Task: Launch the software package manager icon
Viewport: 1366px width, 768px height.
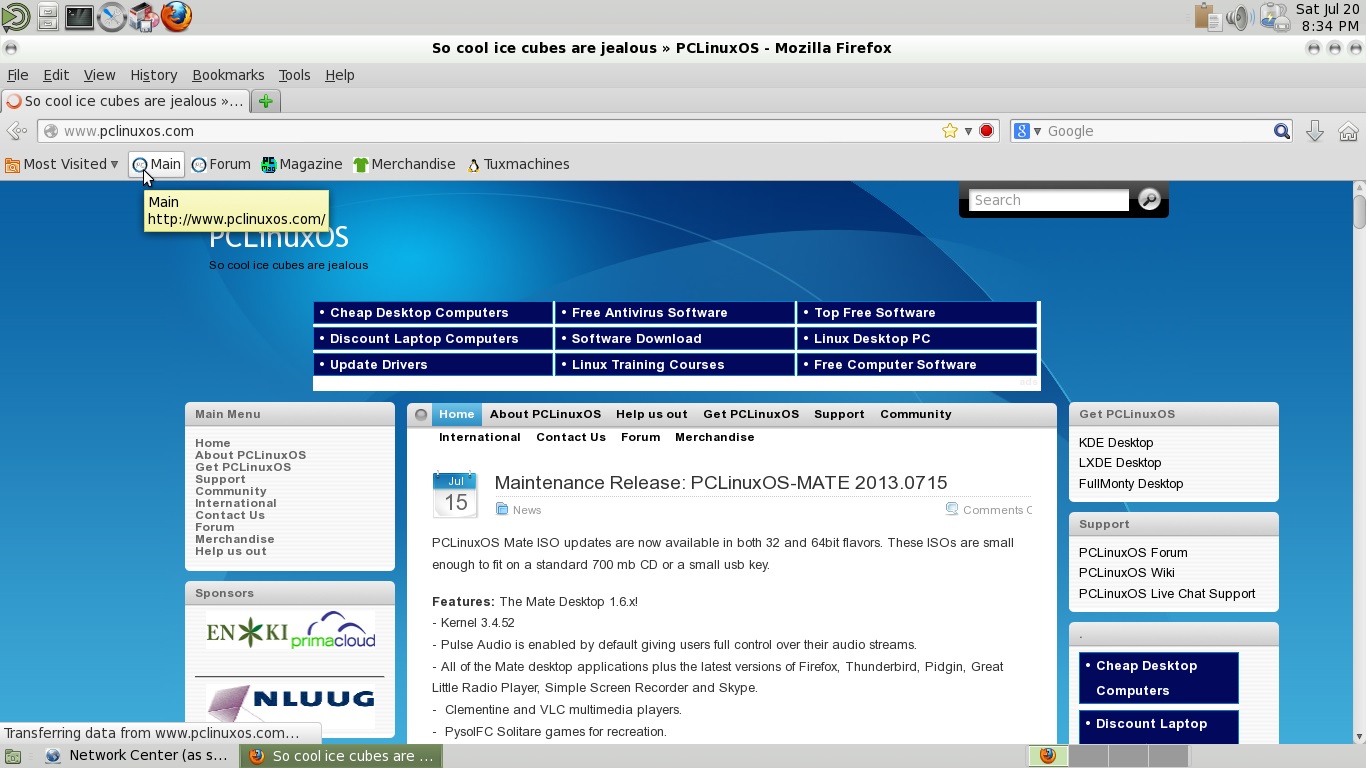Action: [x=144, y=16]
